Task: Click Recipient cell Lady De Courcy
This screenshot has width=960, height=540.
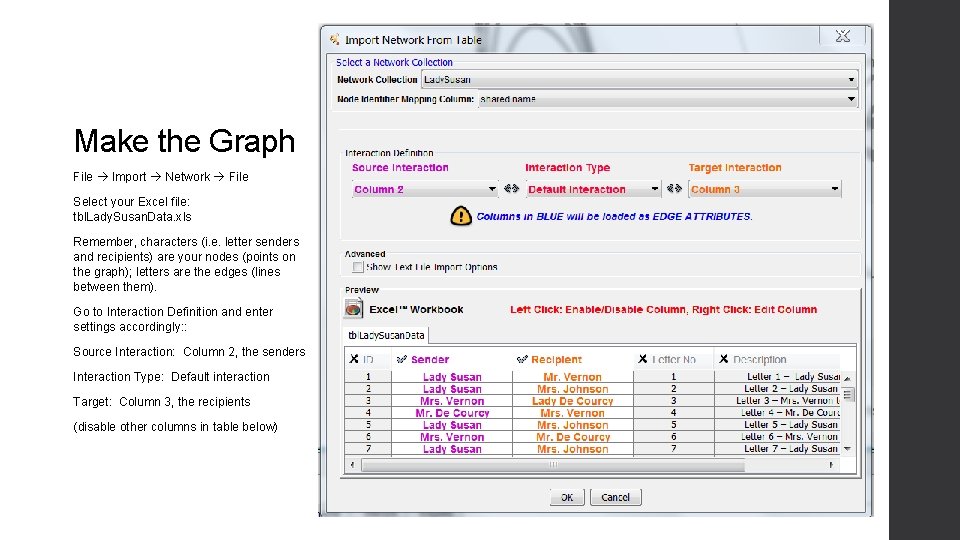Action: [x=572, y=401]
